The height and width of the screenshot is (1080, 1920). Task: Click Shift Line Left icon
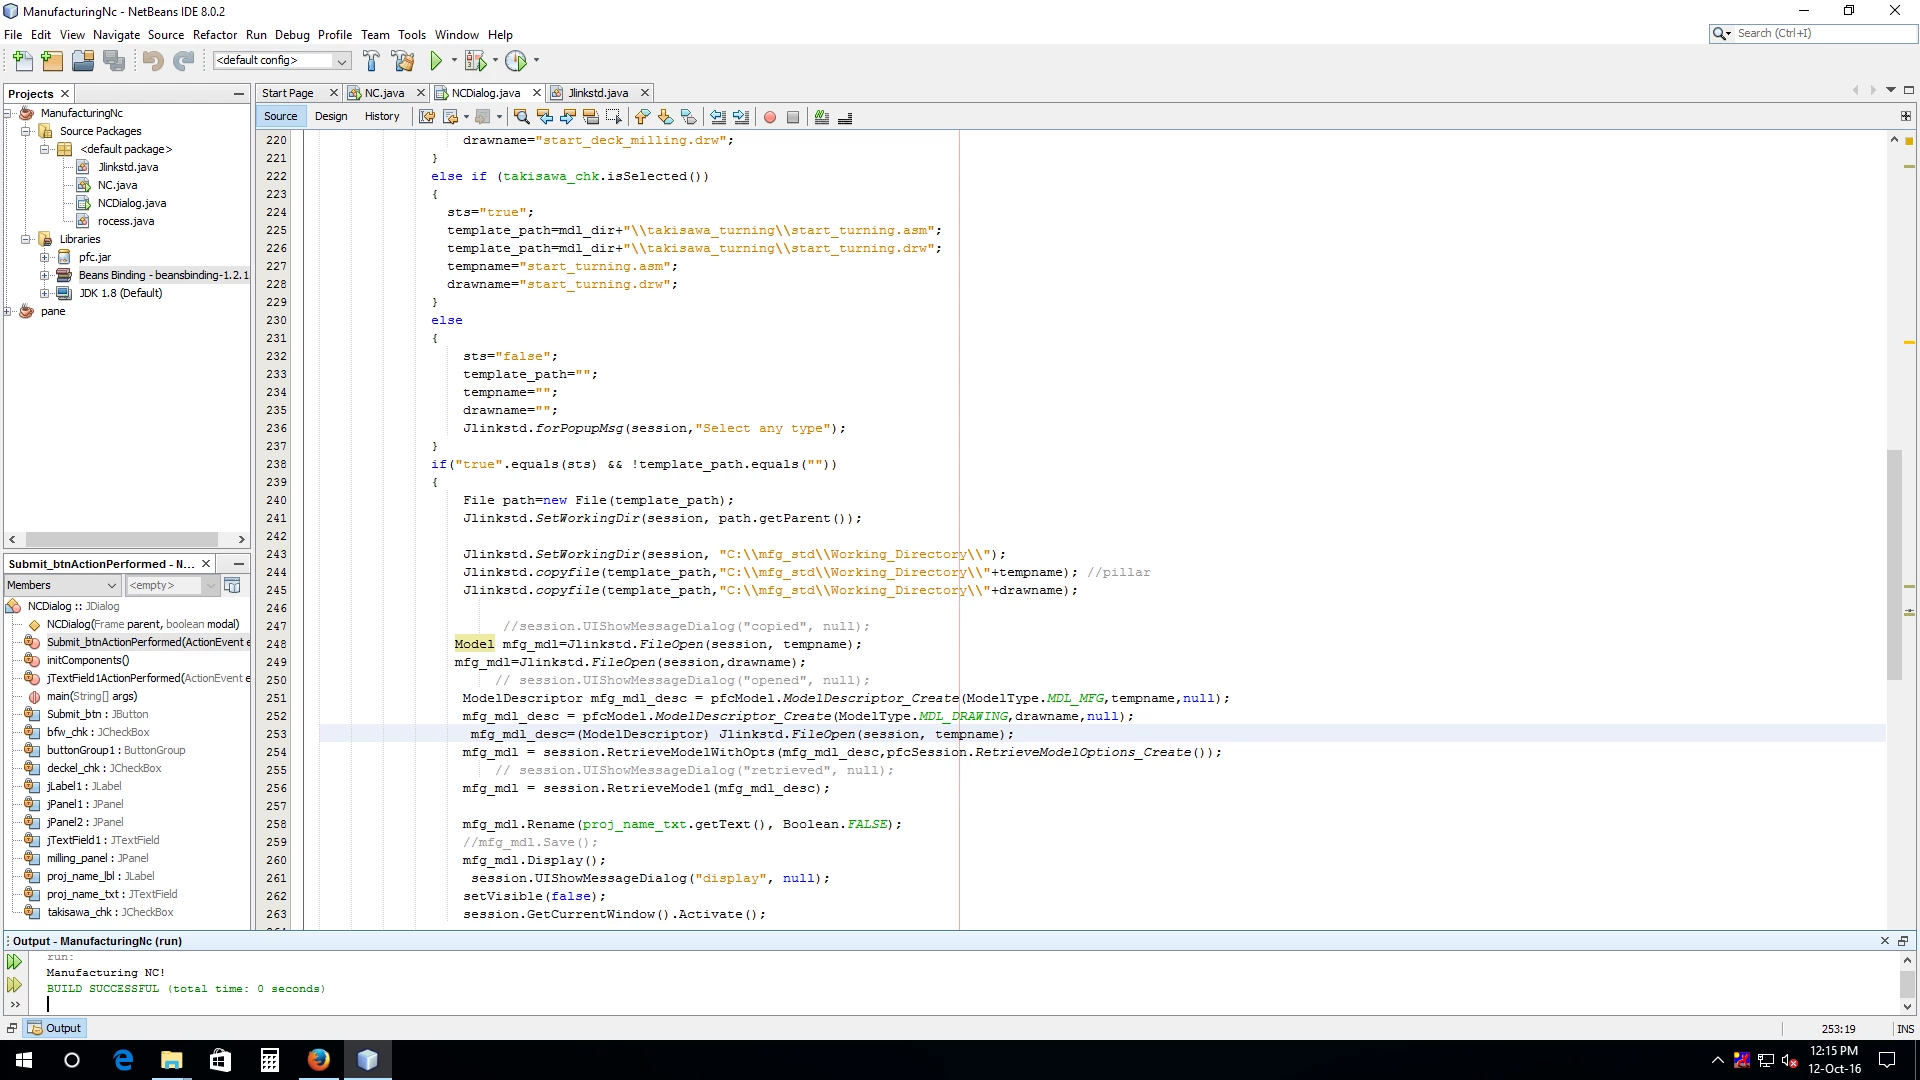tap(718, 117)
